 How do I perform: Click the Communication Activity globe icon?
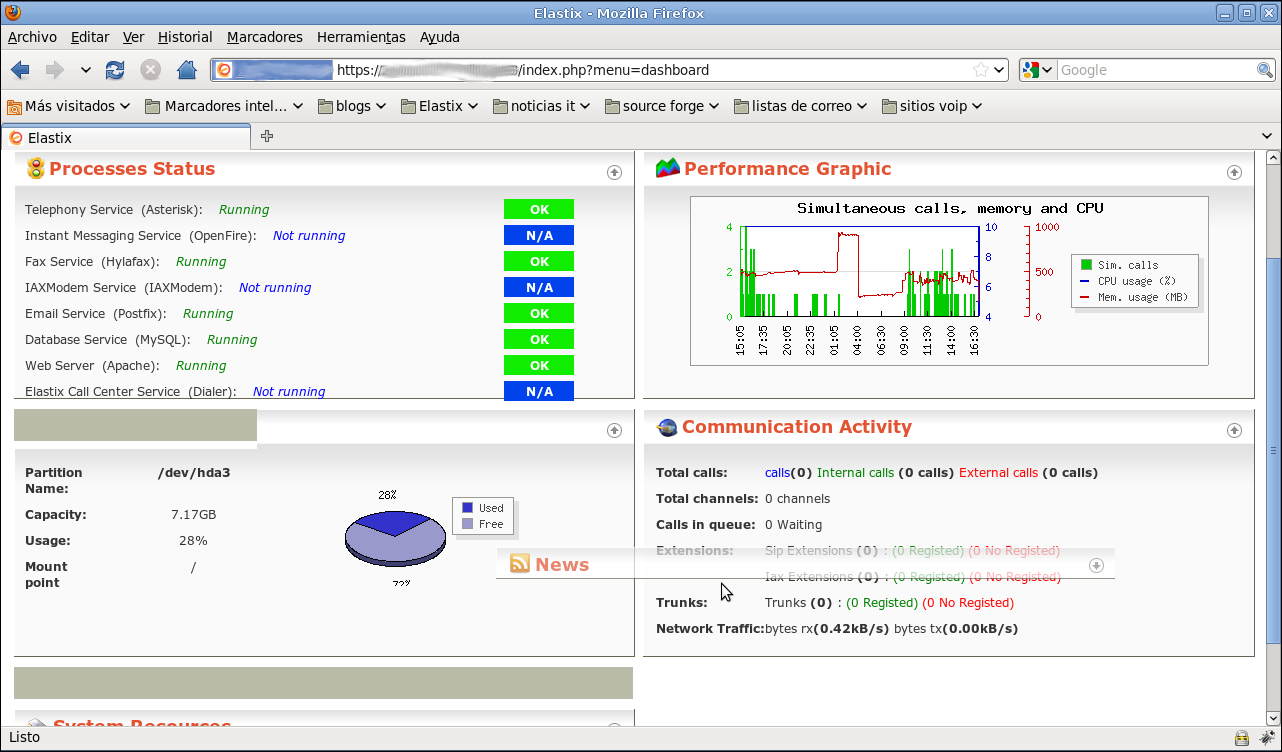pos(667,428)
